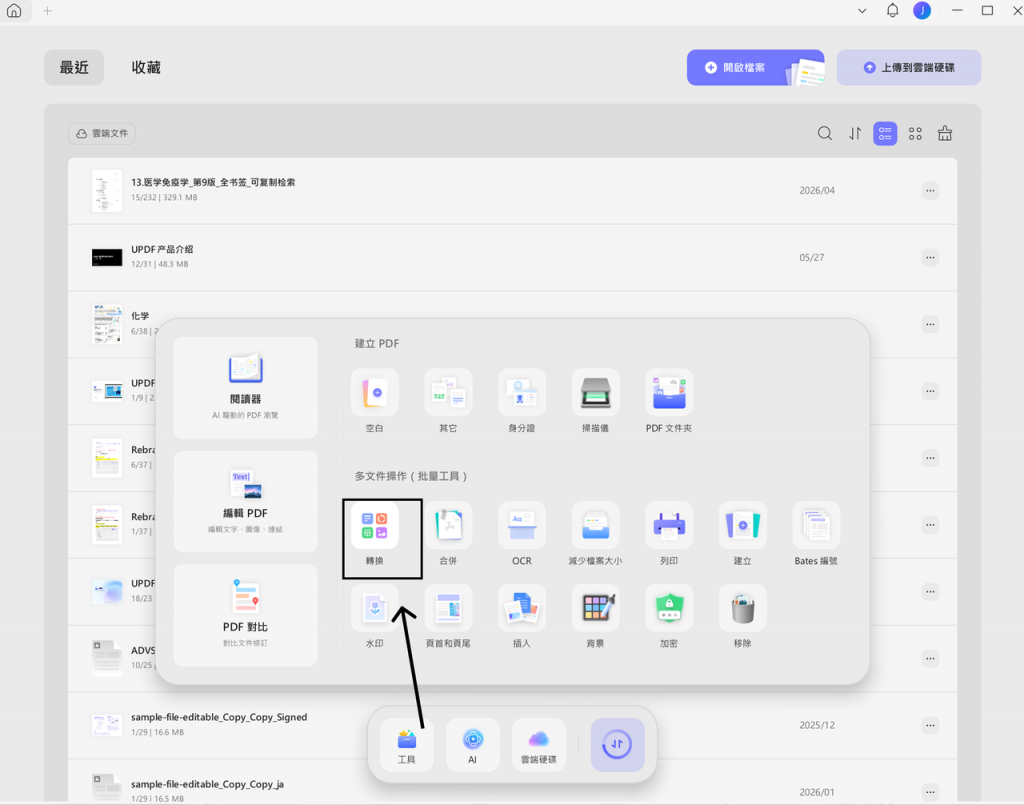Switch to grid thumbnail view
This screenshot has height=805, width=1024.
tap(915, 134)
